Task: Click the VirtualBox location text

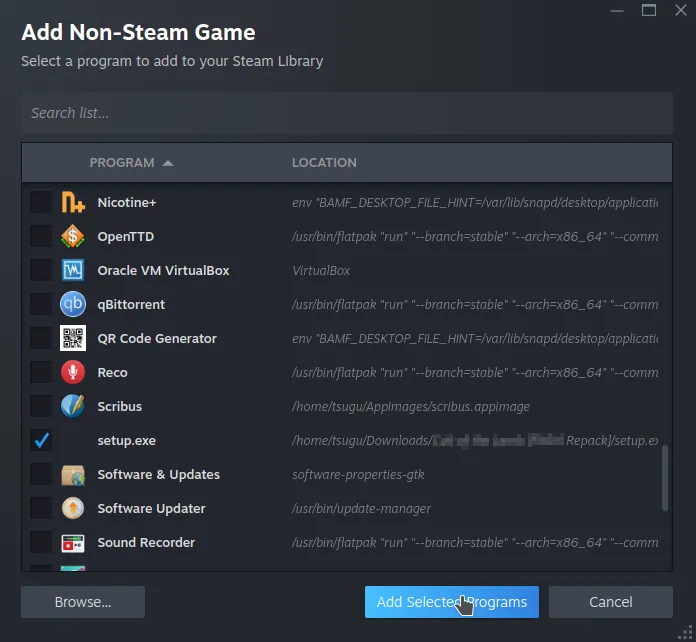Action: pyautogui.click(x=321, y=270)
